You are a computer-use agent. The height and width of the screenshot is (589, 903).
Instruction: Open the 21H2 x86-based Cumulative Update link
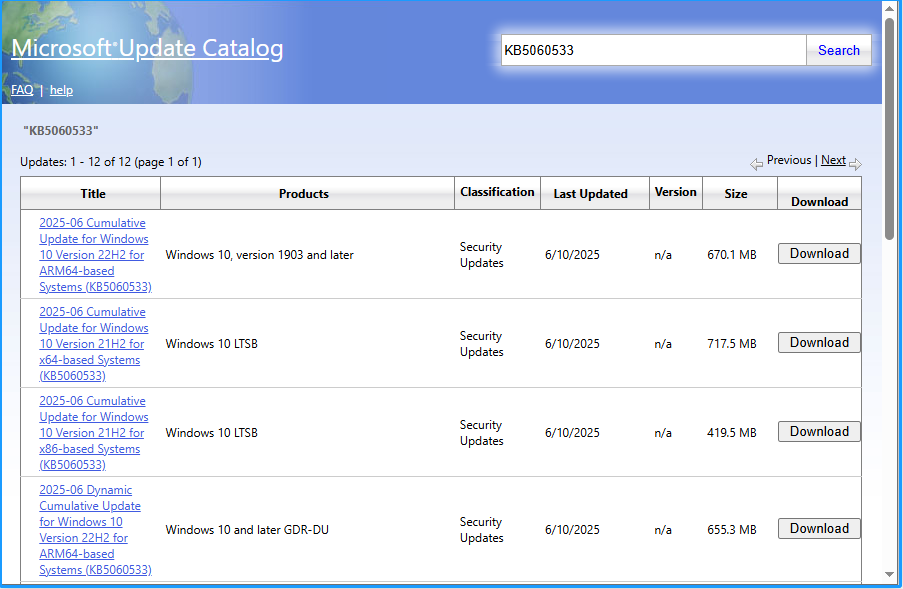pos(93,432)
